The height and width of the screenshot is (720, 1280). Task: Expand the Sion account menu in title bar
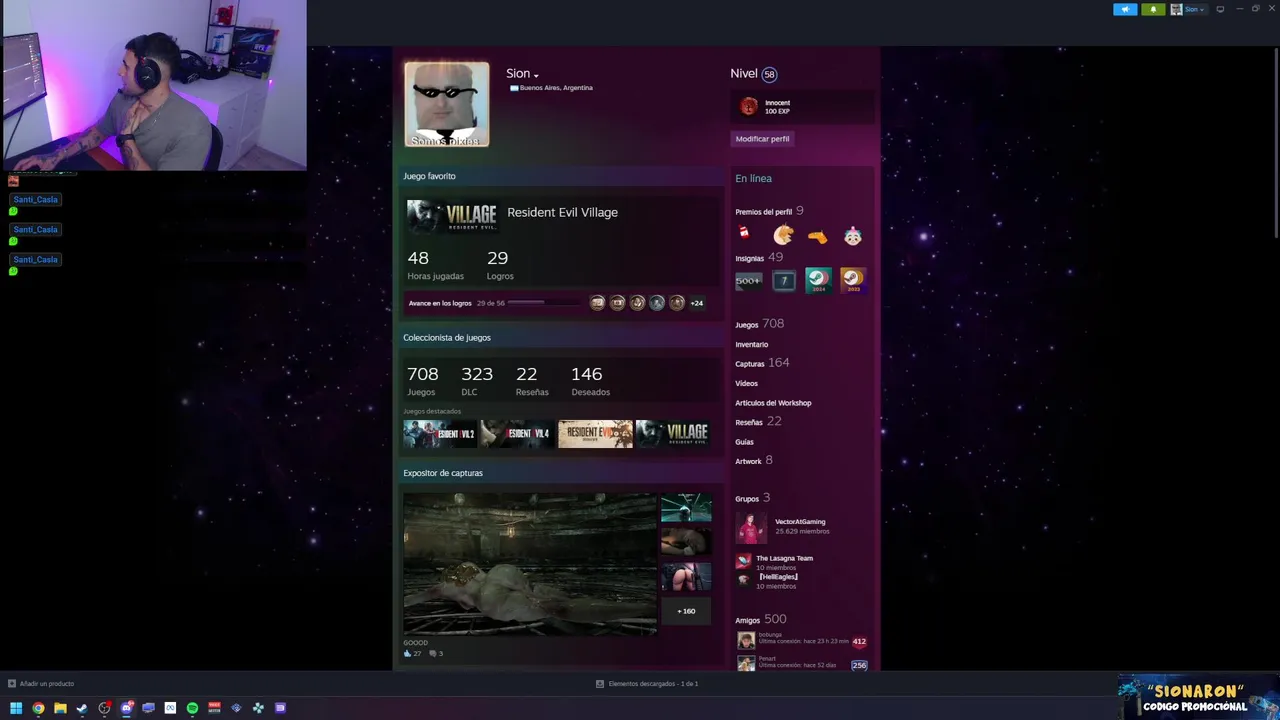point(1189,9)
